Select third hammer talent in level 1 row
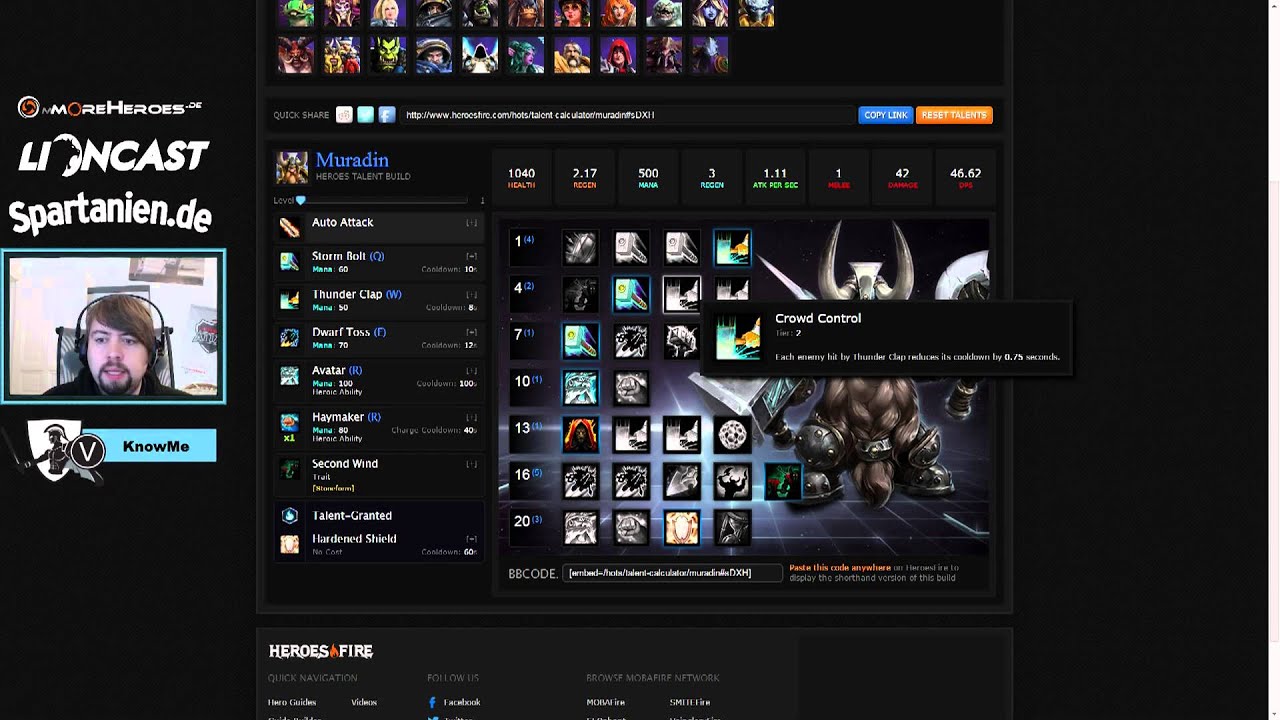The image size is (1280, 720). click(682, 247)
